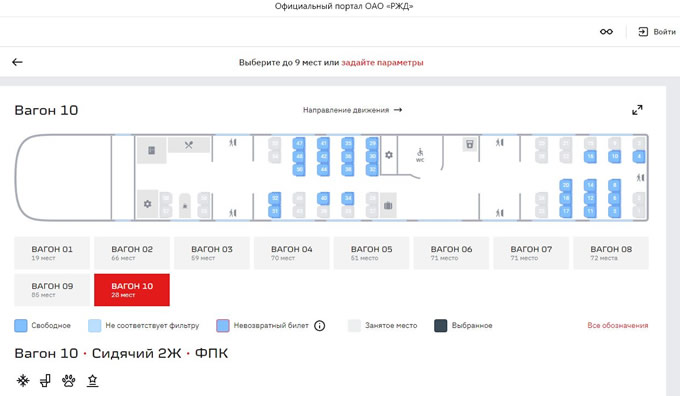Switch to Вагон 07 tab

pos(531,253)
